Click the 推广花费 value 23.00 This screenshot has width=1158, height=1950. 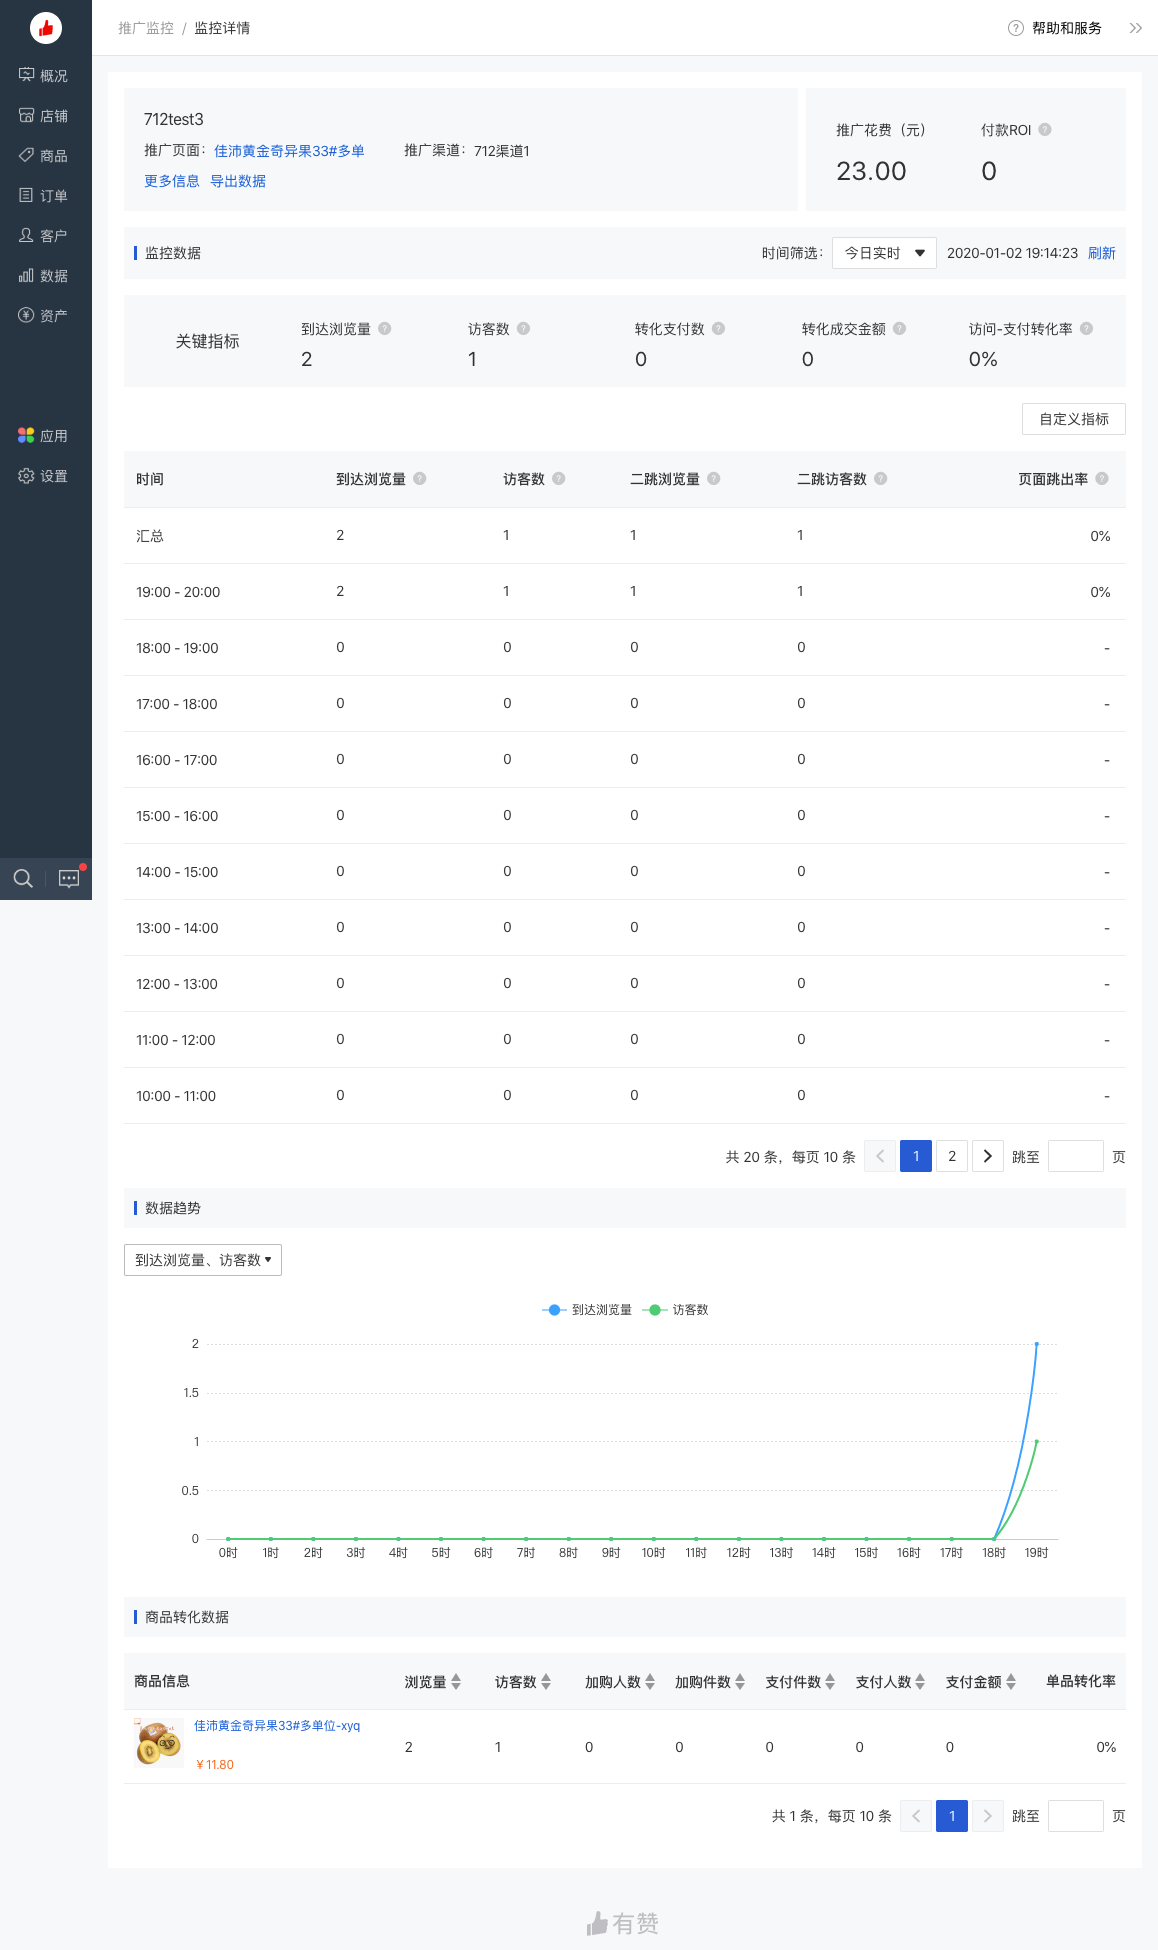tap(871, 171)
